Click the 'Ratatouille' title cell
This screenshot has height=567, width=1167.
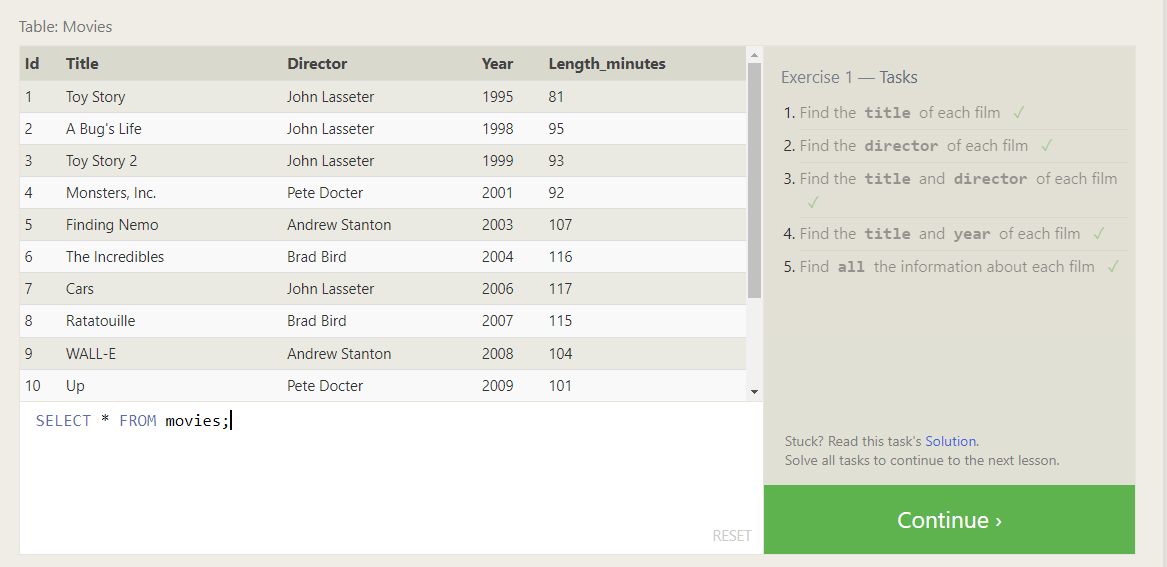point(100,321)
